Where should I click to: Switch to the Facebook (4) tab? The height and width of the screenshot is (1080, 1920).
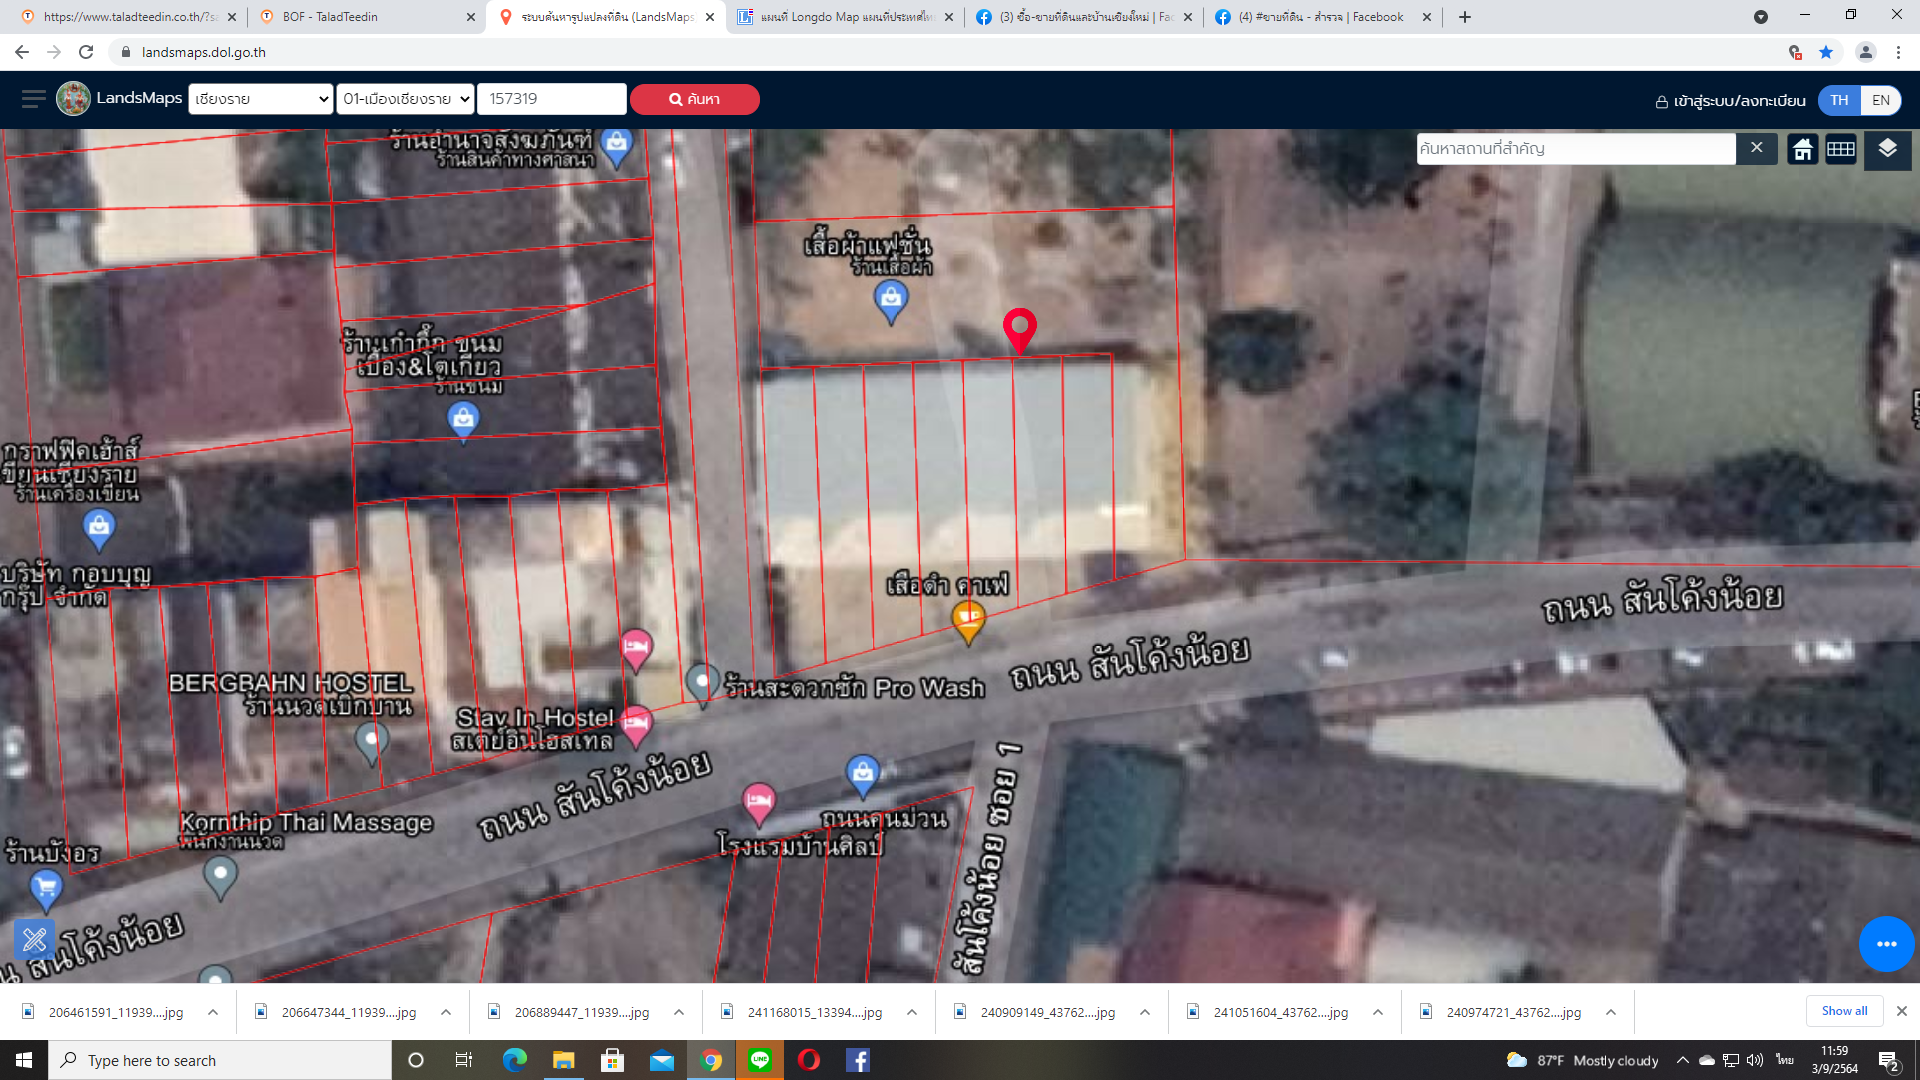coord(1322,17)
